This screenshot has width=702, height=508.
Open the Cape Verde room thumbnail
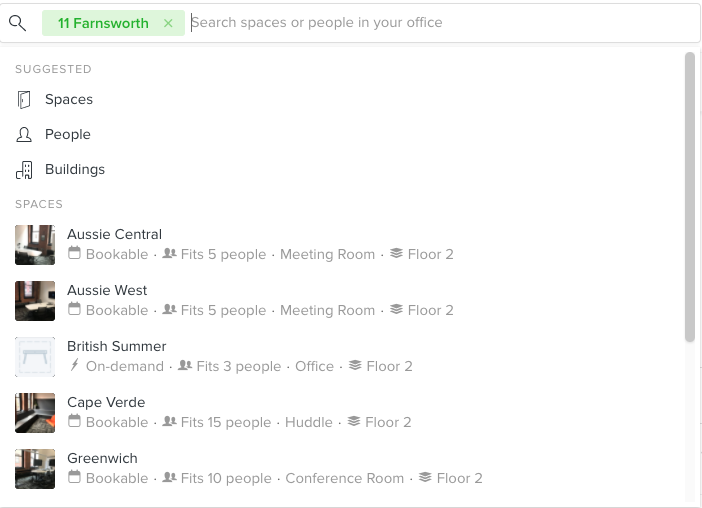point(35,413)
